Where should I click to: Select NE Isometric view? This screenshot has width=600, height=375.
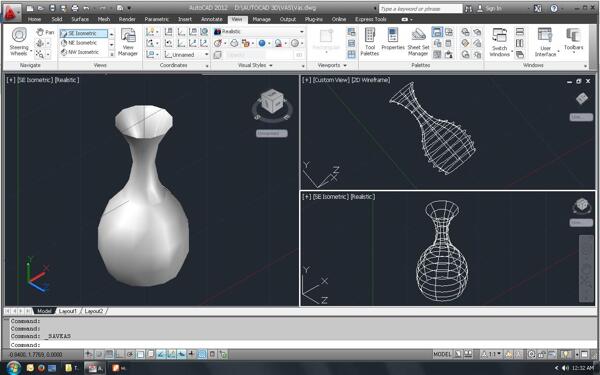pos(82,43)
